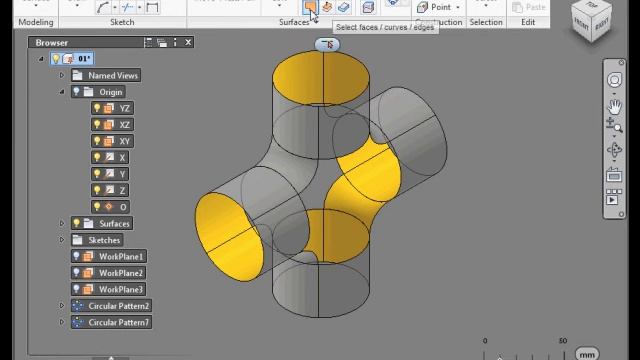This screenshot has height=360, width=640.
Task: Collapse the 01* root node
Action: coord(41,59)
